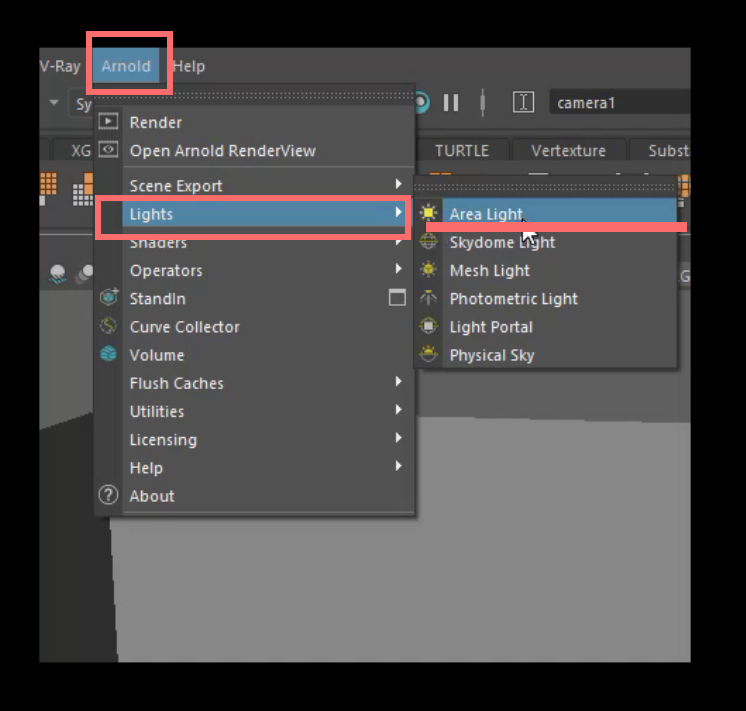Click the Volume cube icon

tap(108, 354)
